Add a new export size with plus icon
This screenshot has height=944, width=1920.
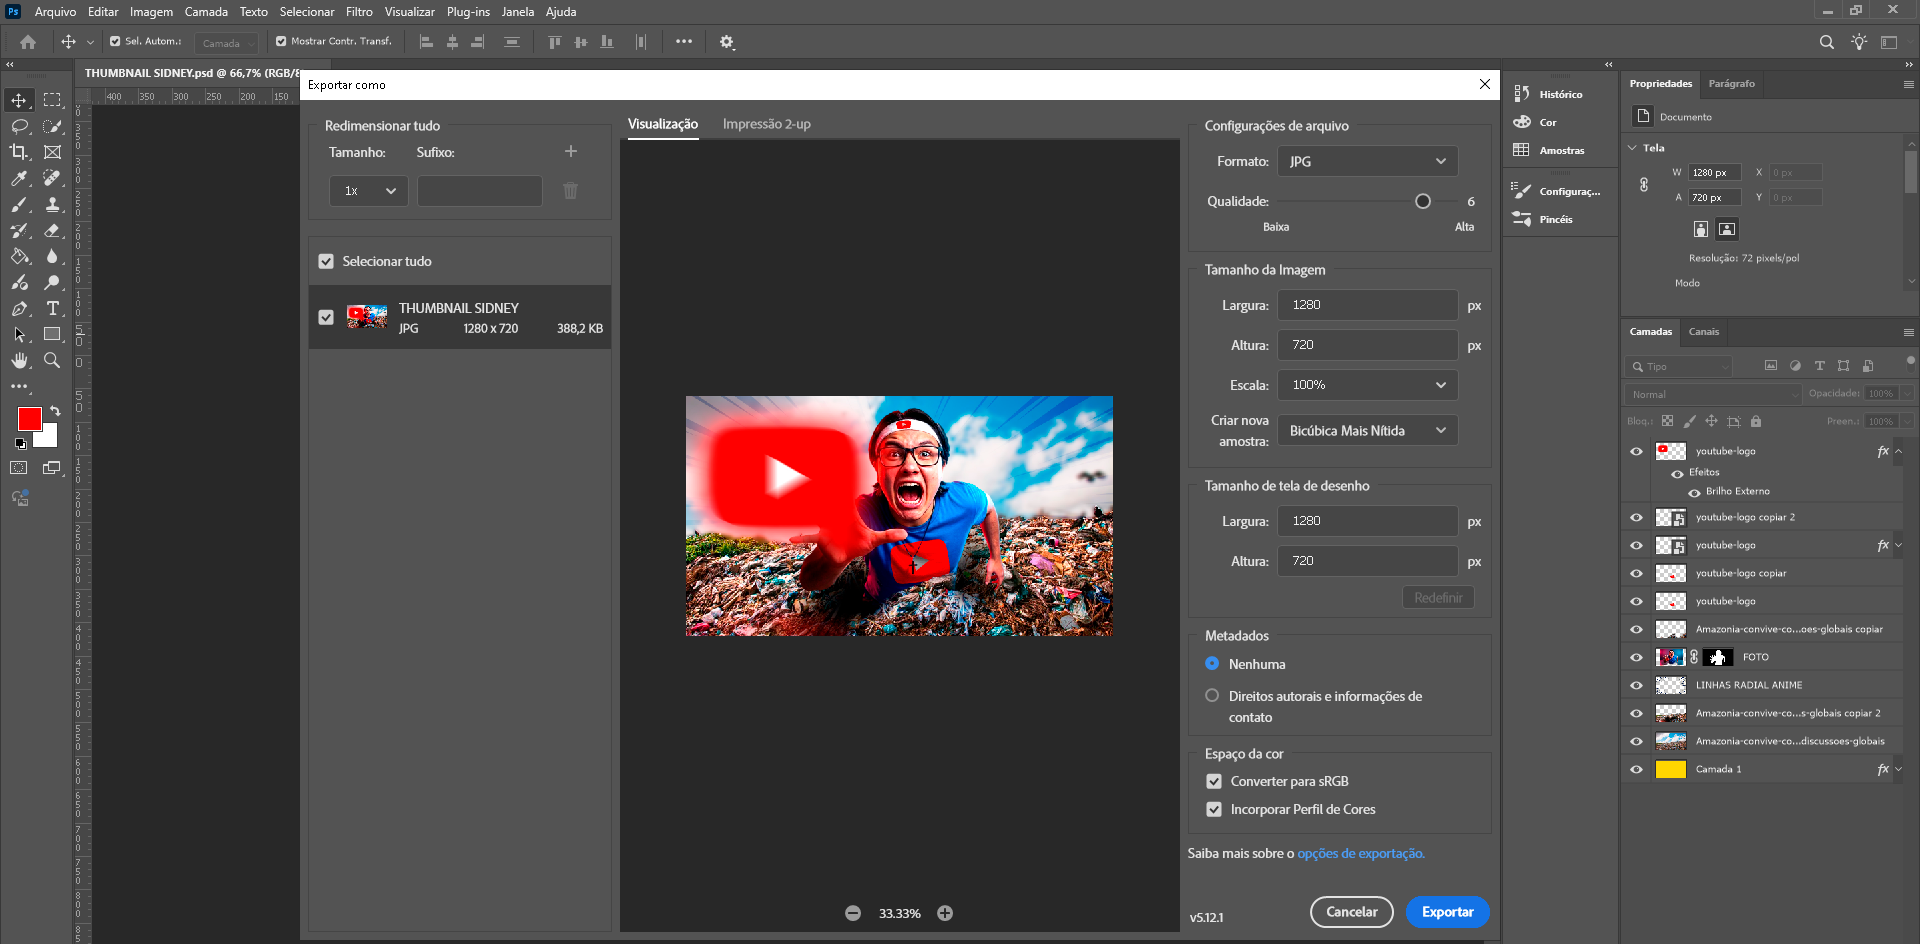pos(571,151)
